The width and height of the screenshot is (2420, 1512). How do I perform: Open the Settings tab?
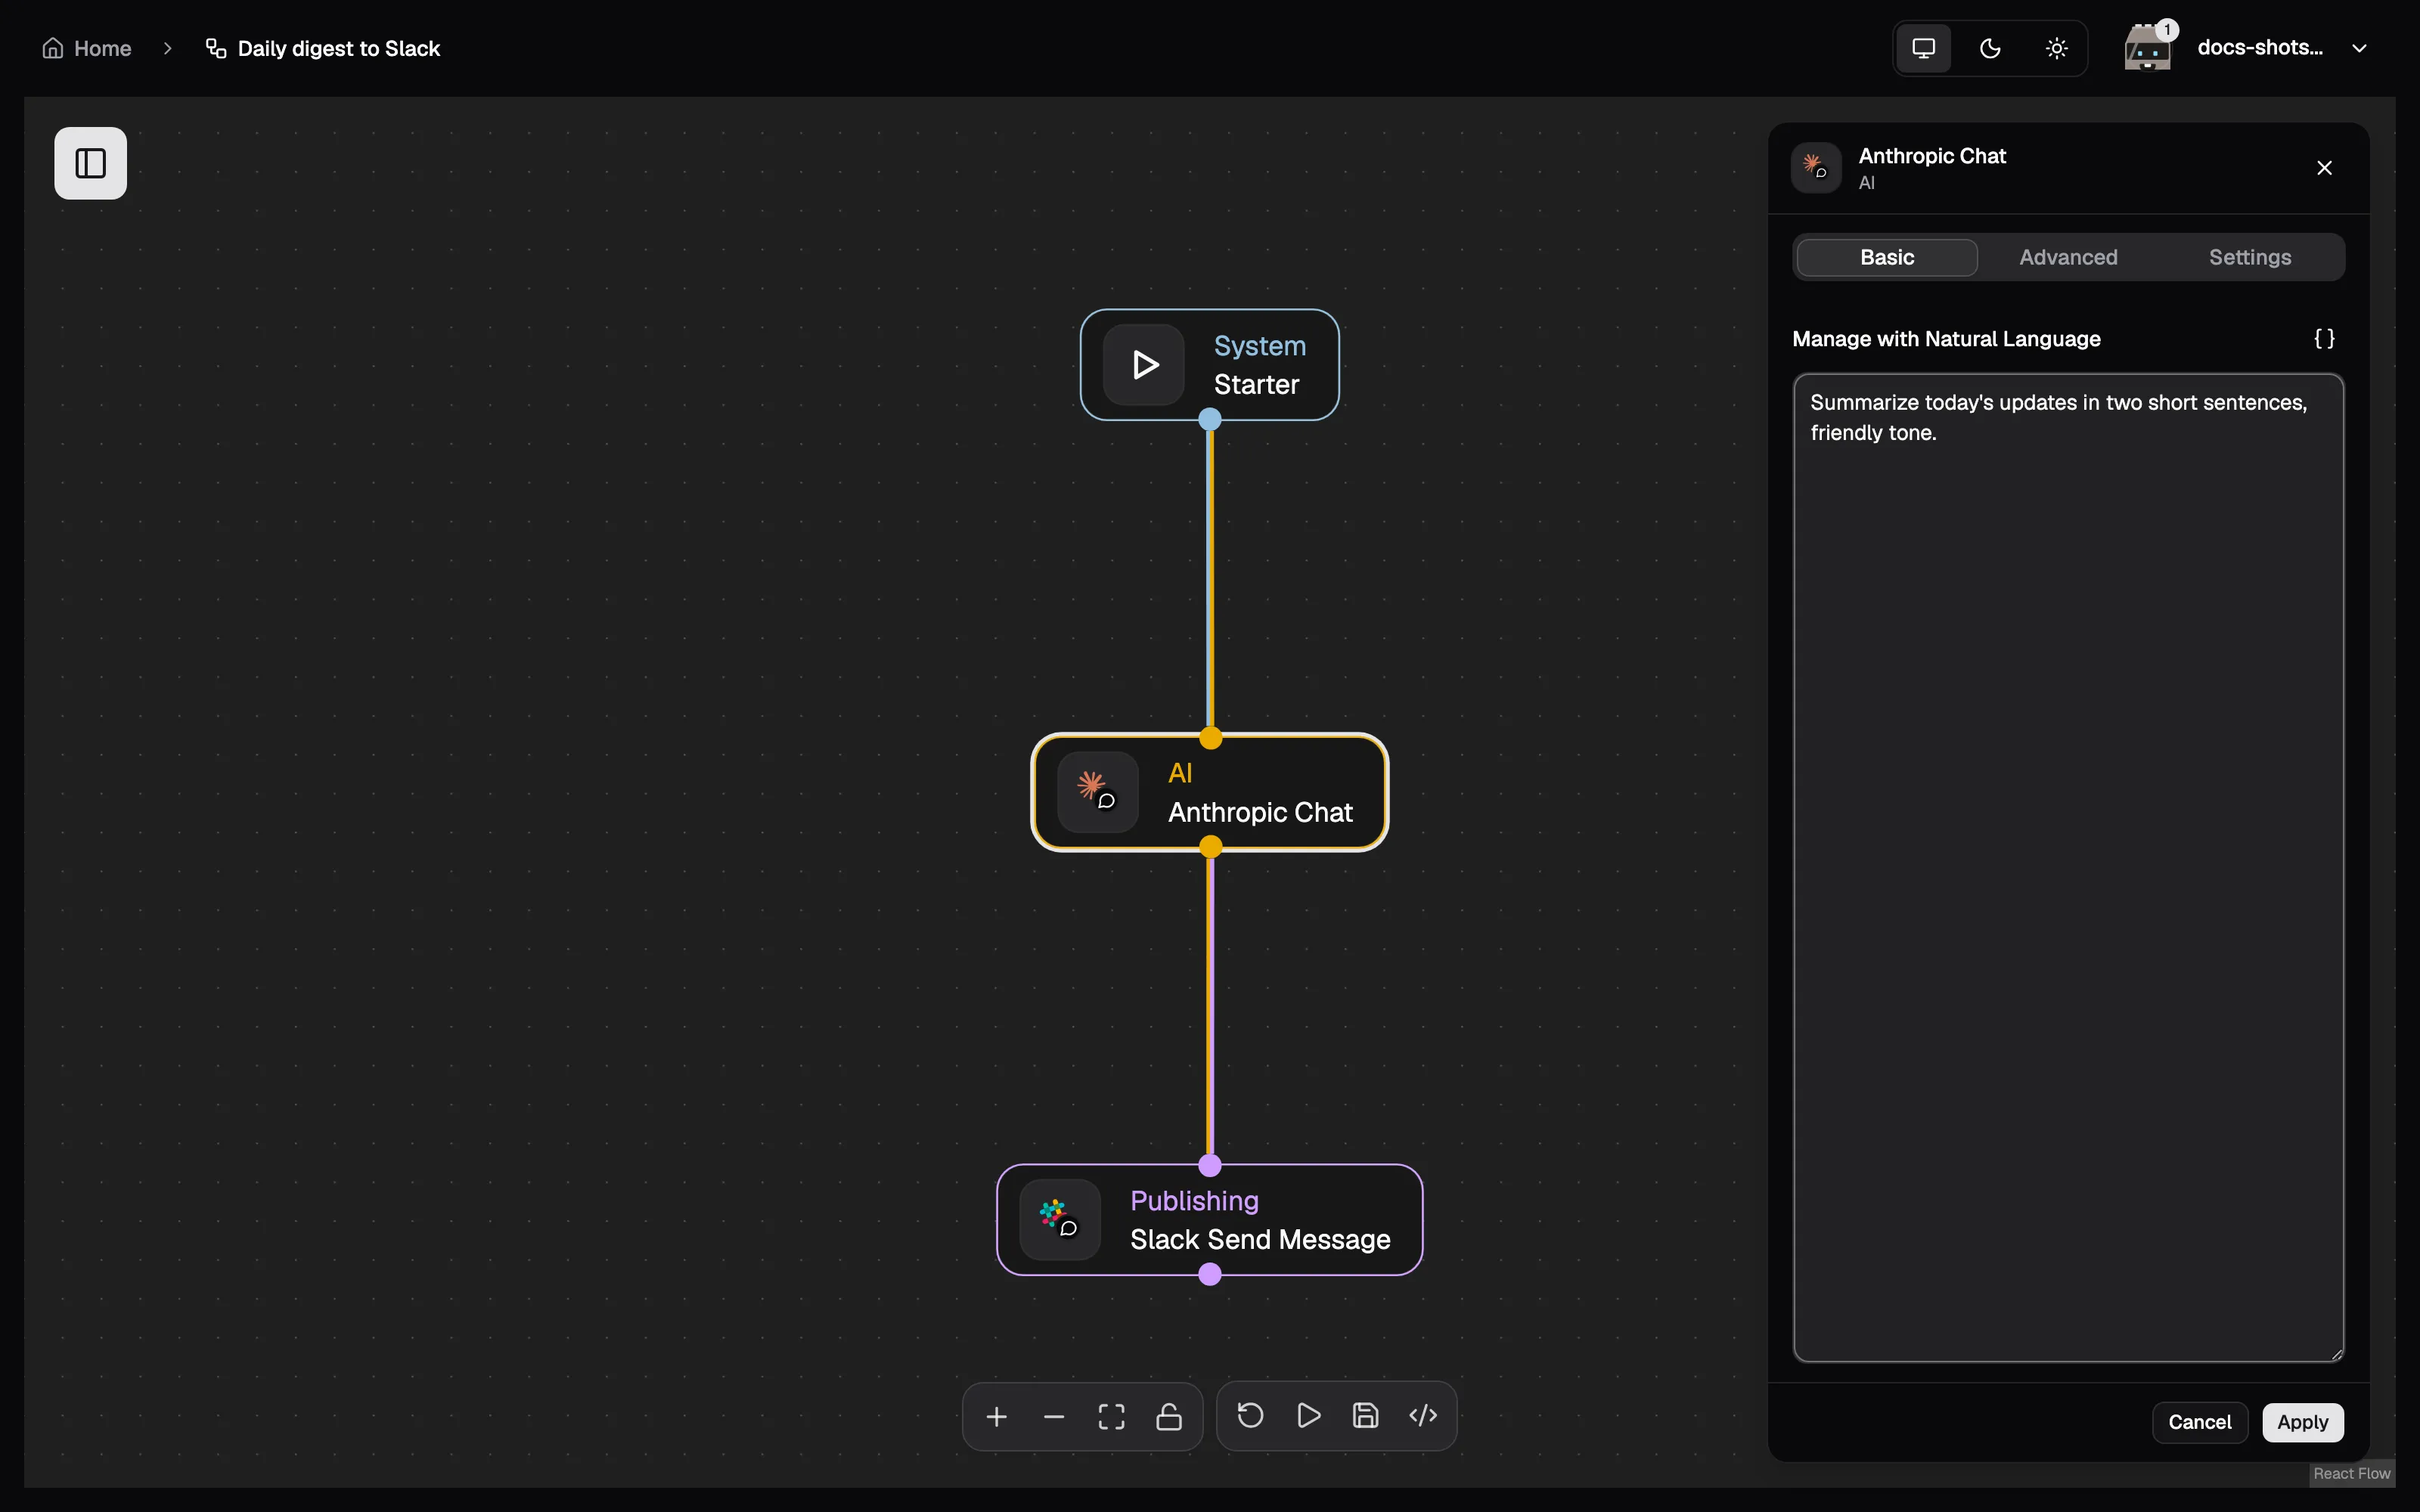tap(2249, 257)
